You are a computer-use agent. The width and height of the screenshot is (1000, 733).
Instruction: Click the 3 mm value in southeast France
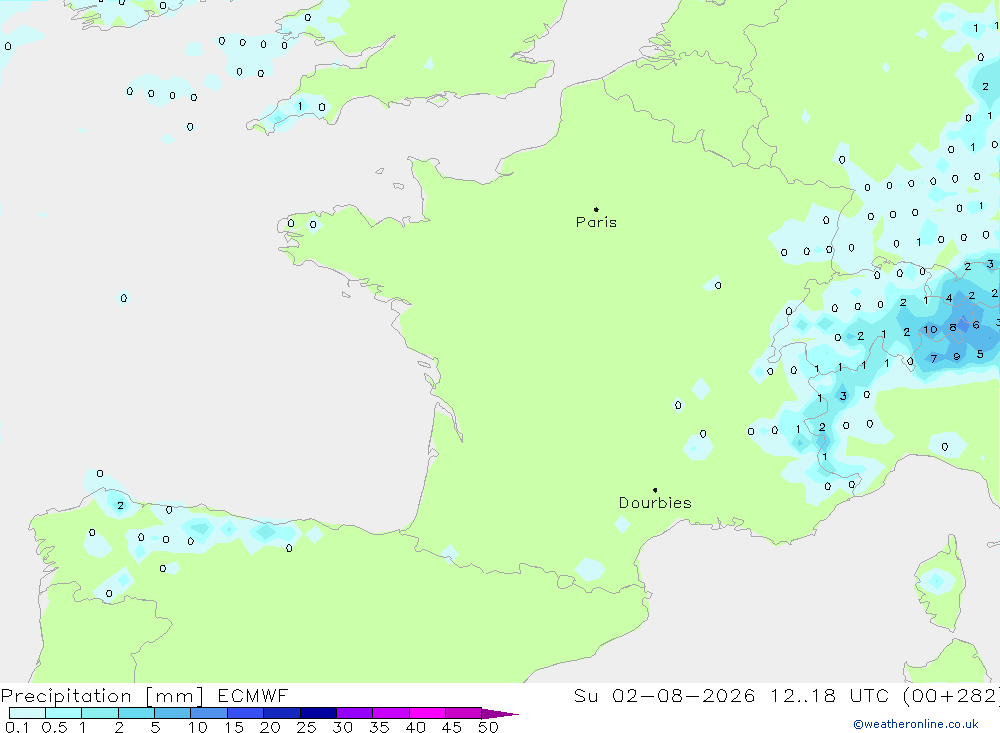coord(843,396)
